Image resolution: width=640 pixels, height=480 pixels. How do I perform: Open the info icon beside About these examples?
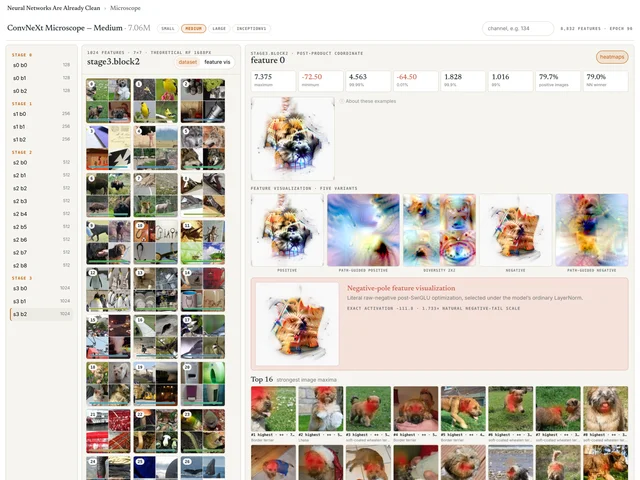[x=342, y=101]
